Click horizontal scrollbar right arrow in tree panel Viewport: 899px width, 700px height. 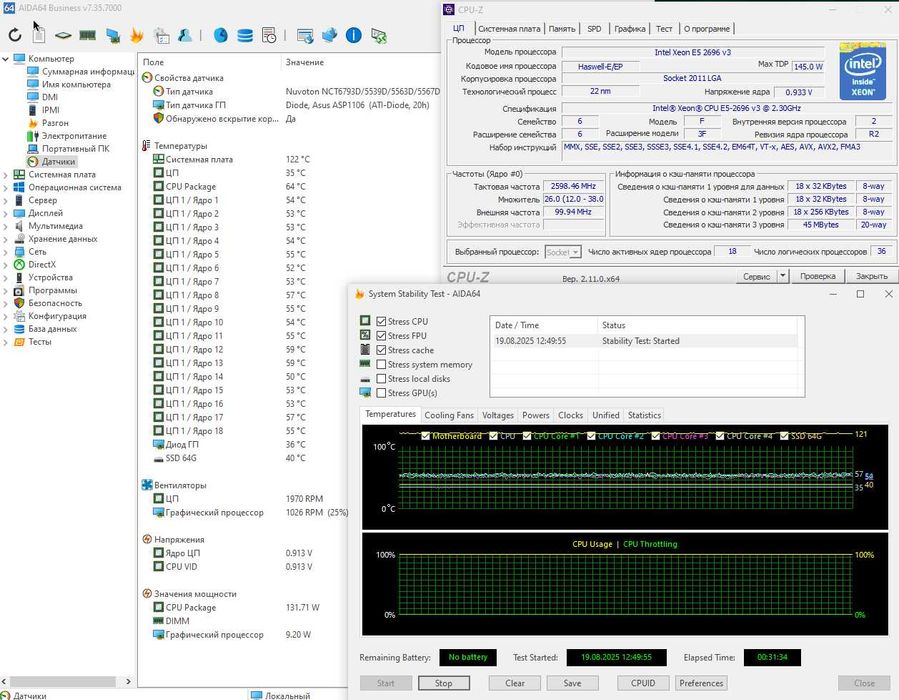(128, 681)
